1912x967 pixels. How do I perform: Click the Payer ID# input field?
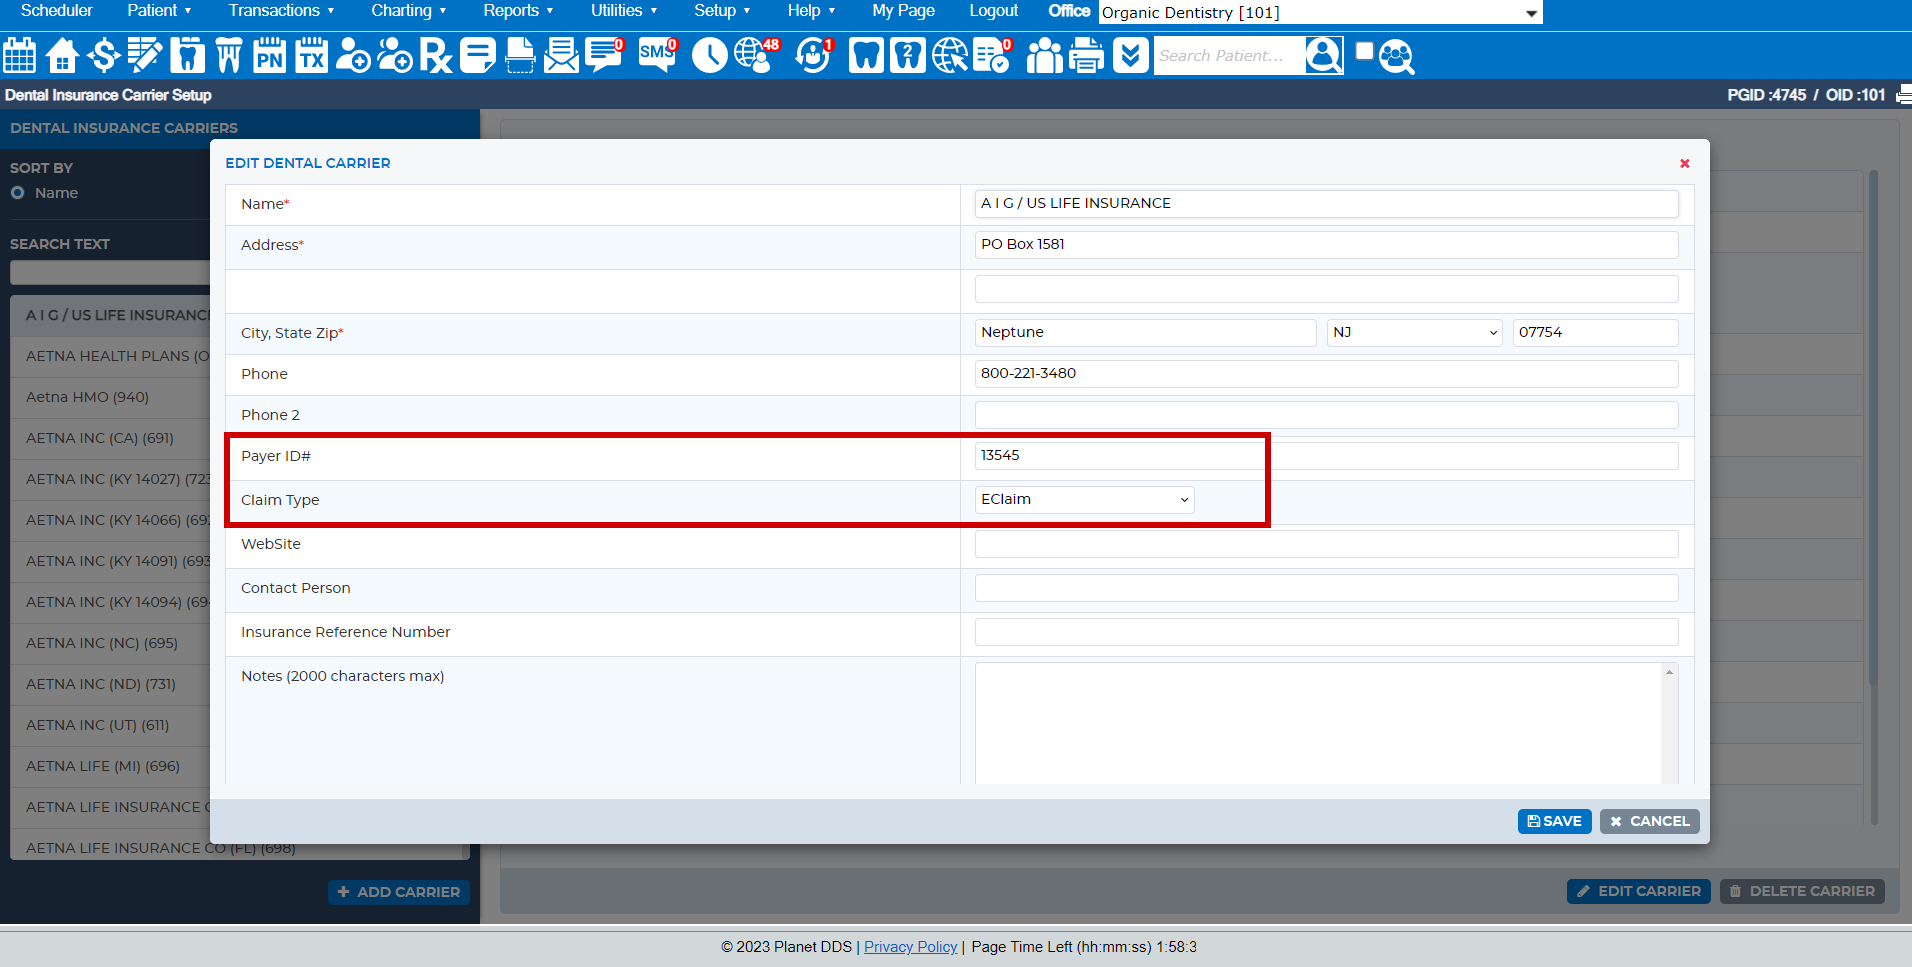1326,455
